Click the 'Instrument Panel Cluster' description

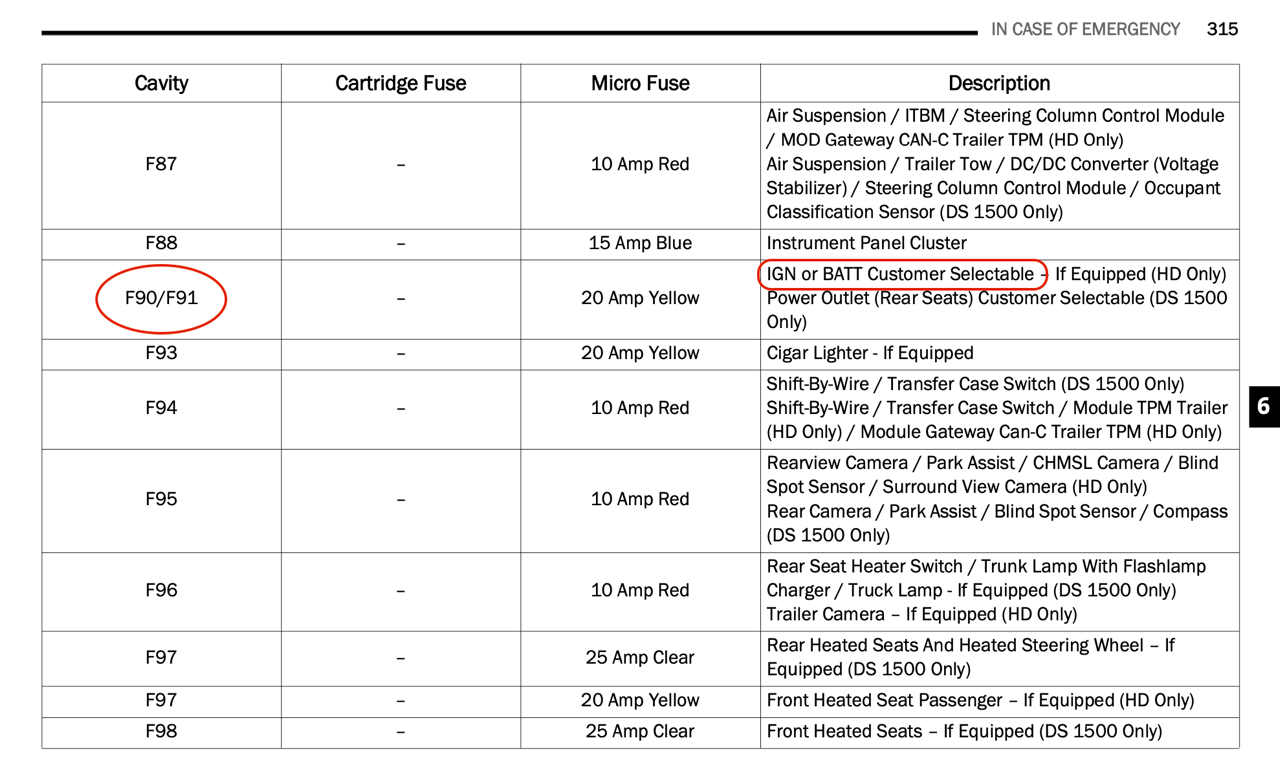tap(866, 243)
